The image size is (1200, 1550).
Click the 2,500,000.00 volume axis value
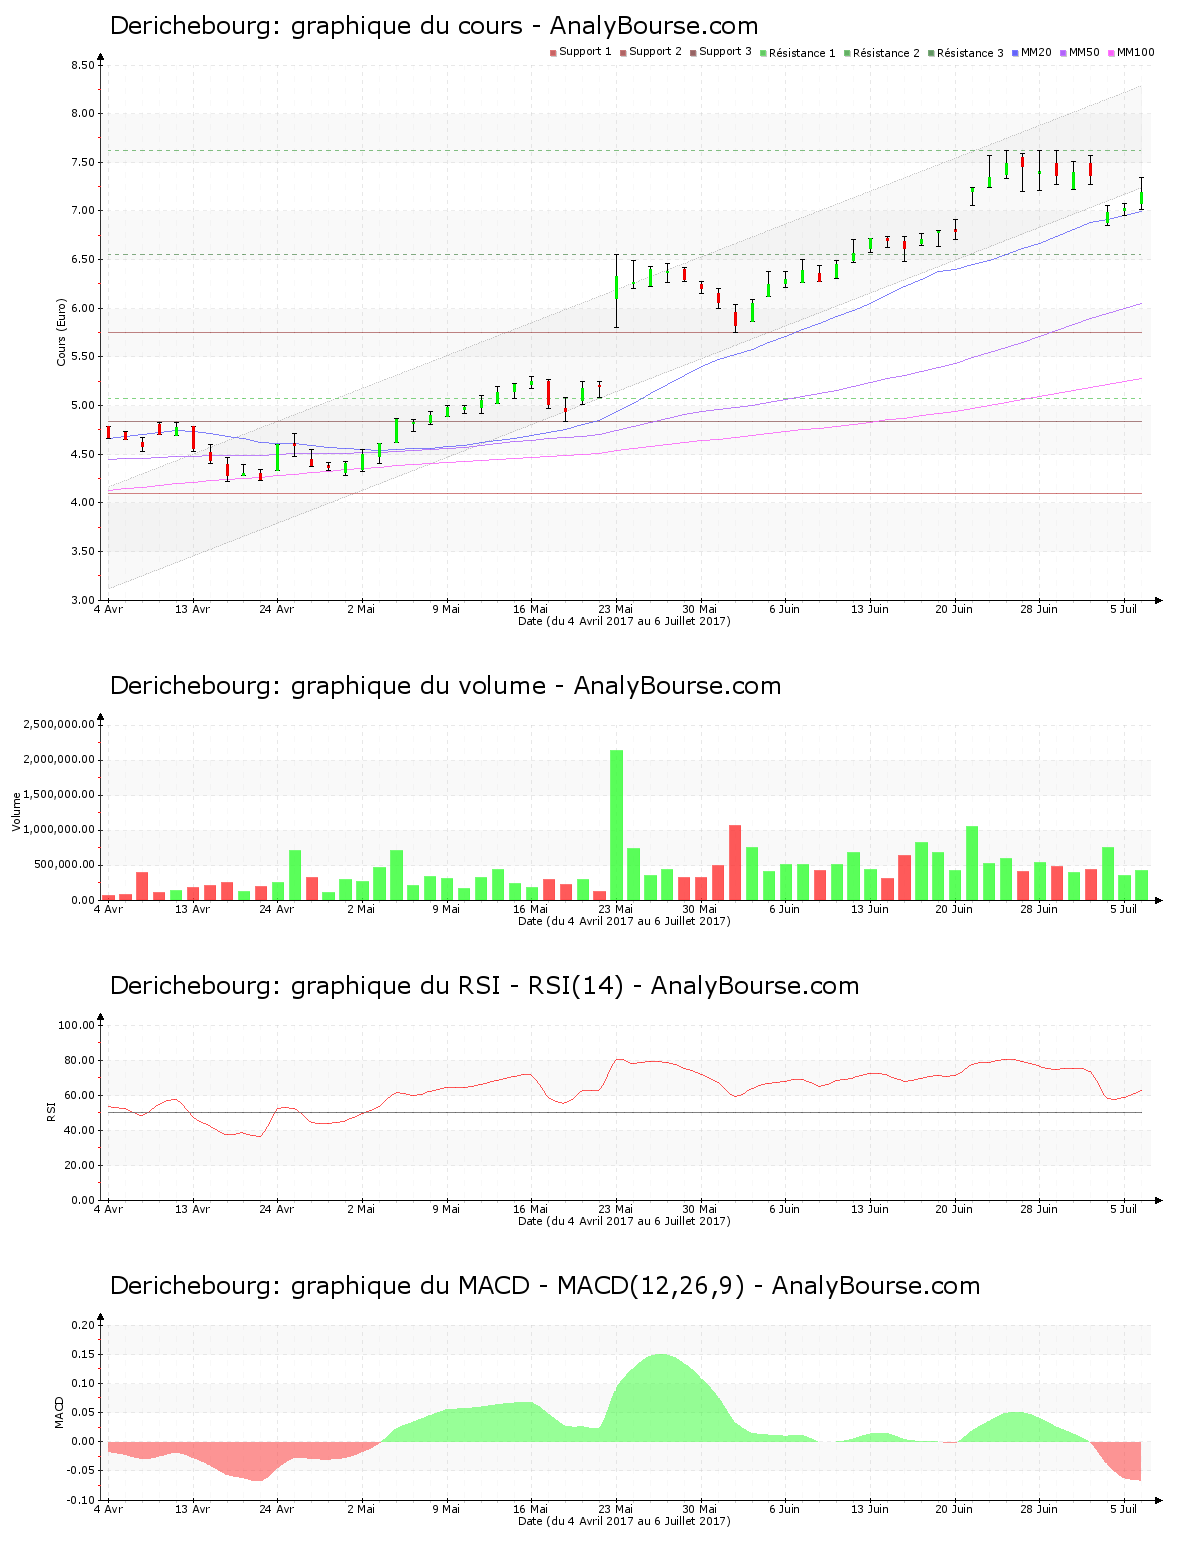pyautogui.click(x=61, y=725)
